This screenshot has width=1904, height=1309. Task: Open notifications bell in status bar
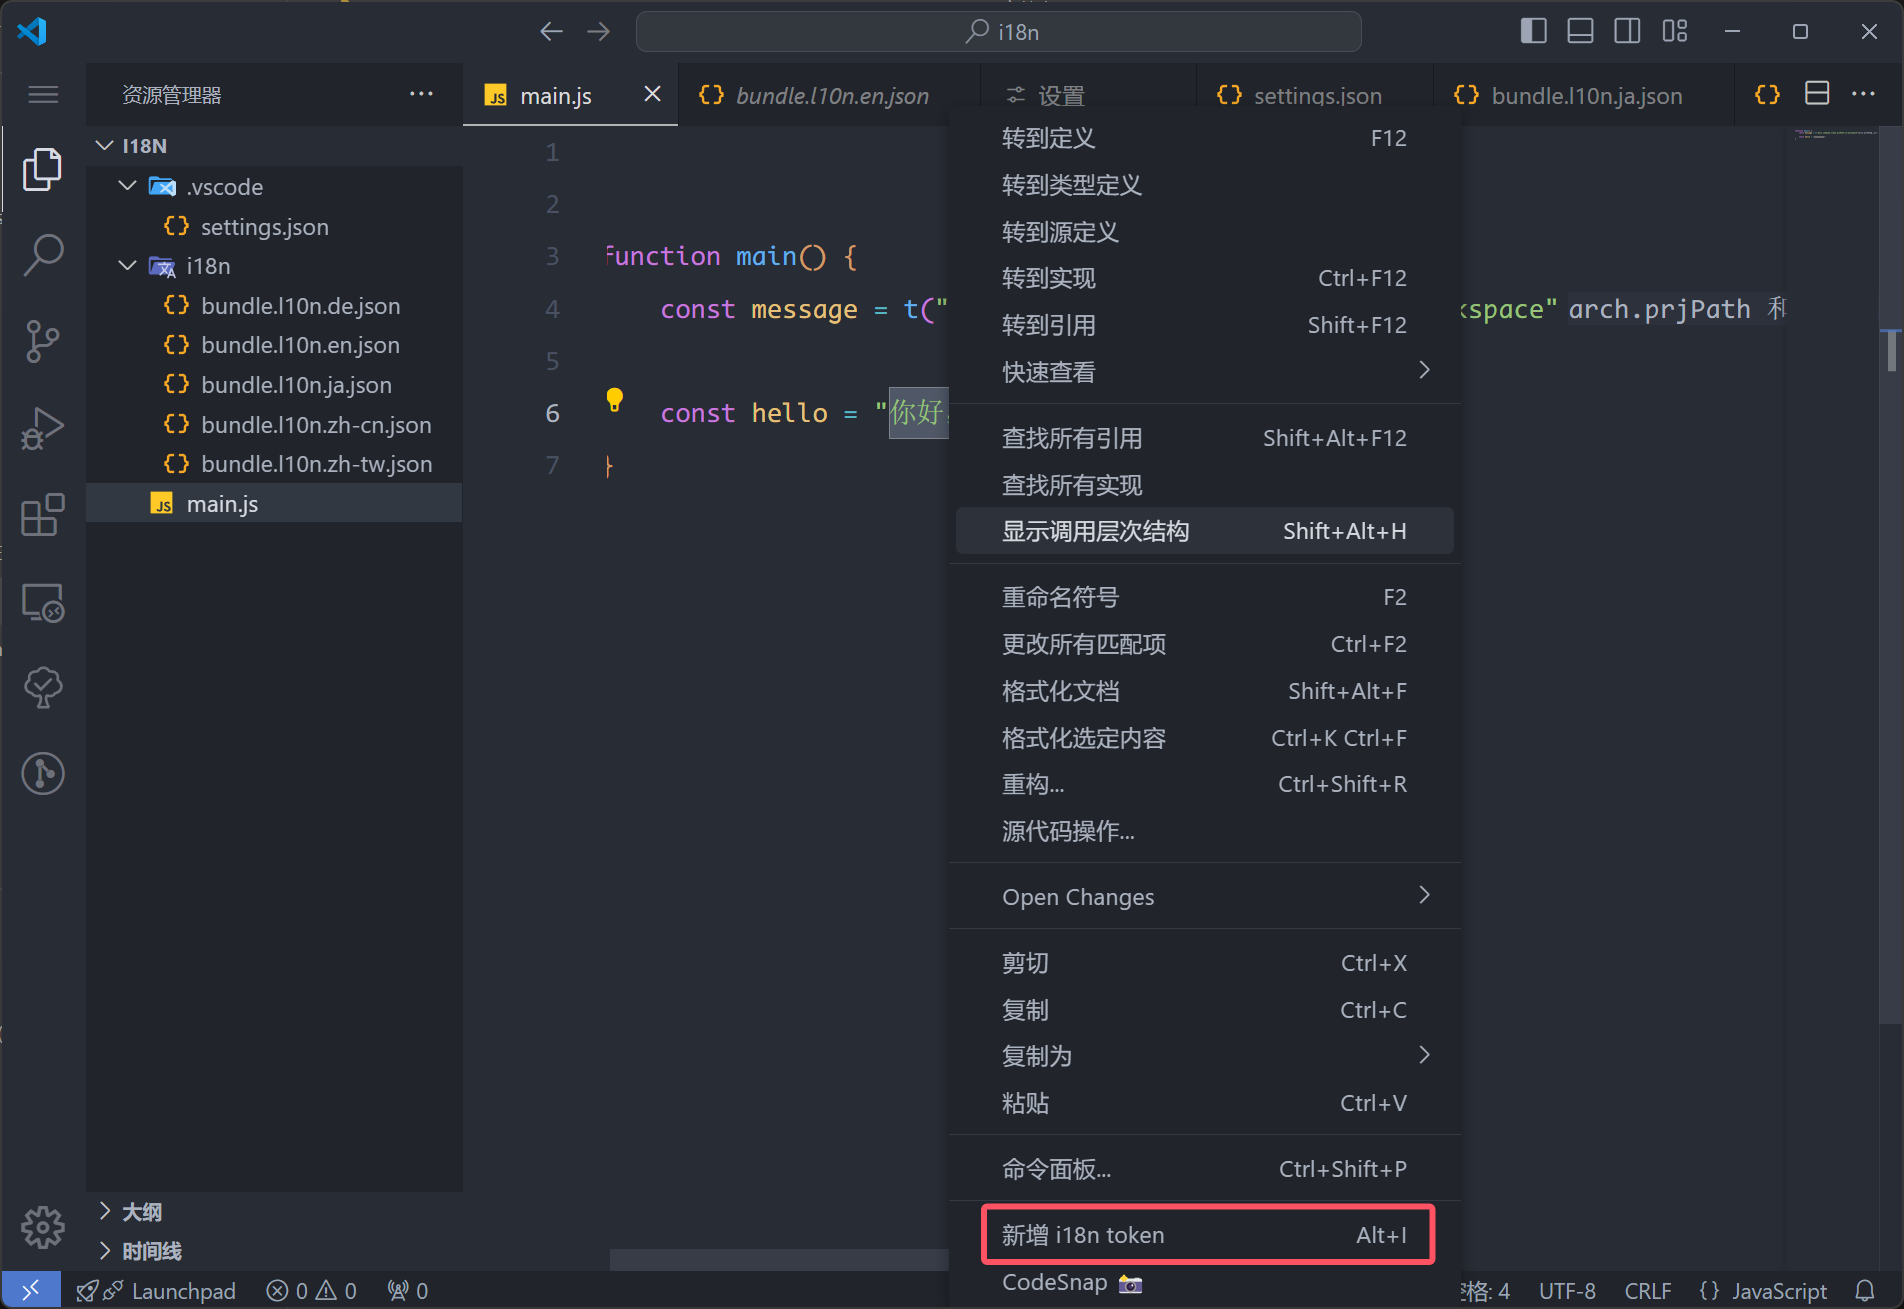1864,1290
